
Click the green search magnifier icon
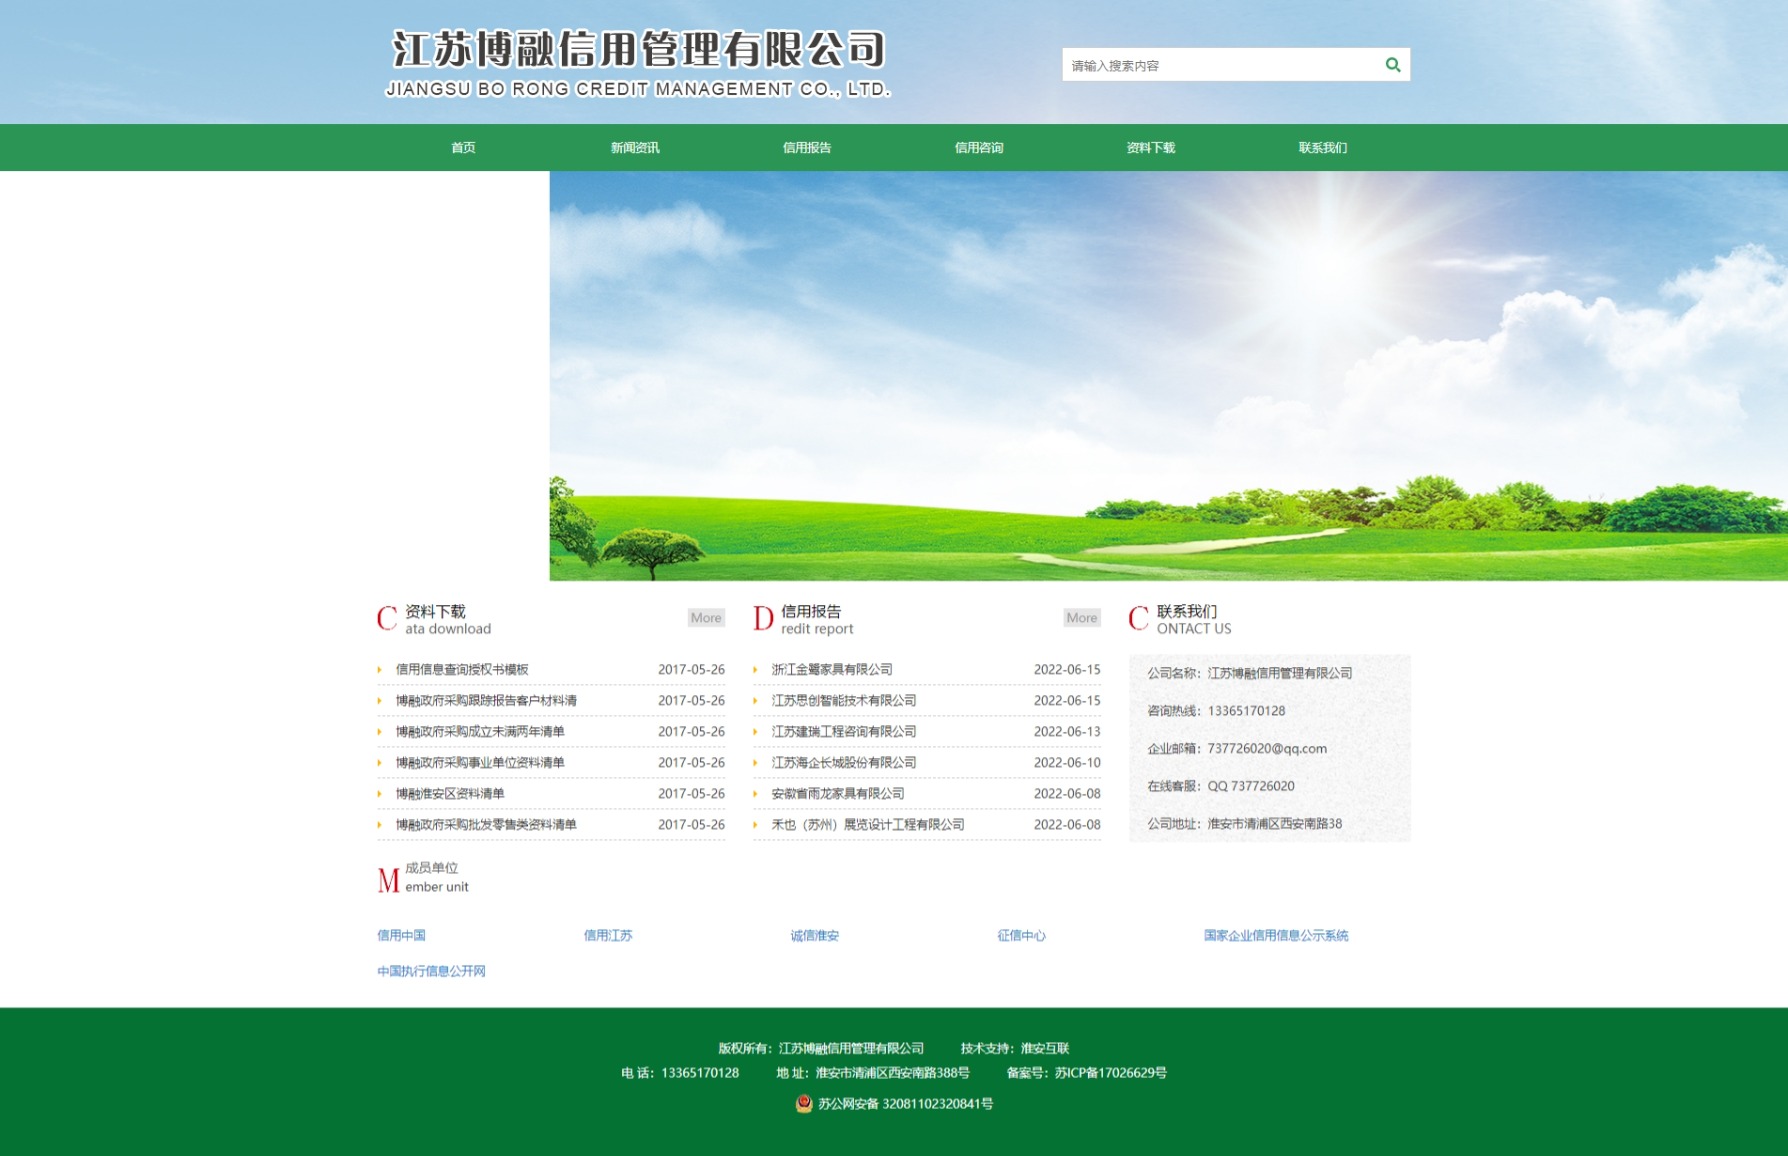(1392, 65)
